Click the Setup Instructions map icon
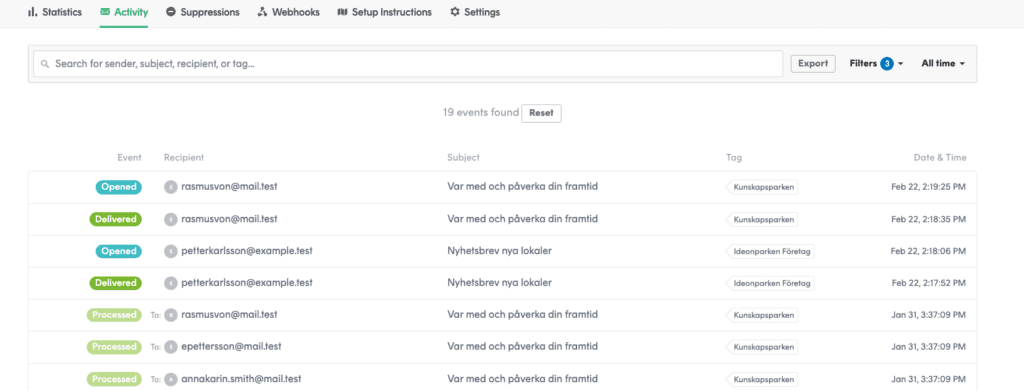 (342, 12)
